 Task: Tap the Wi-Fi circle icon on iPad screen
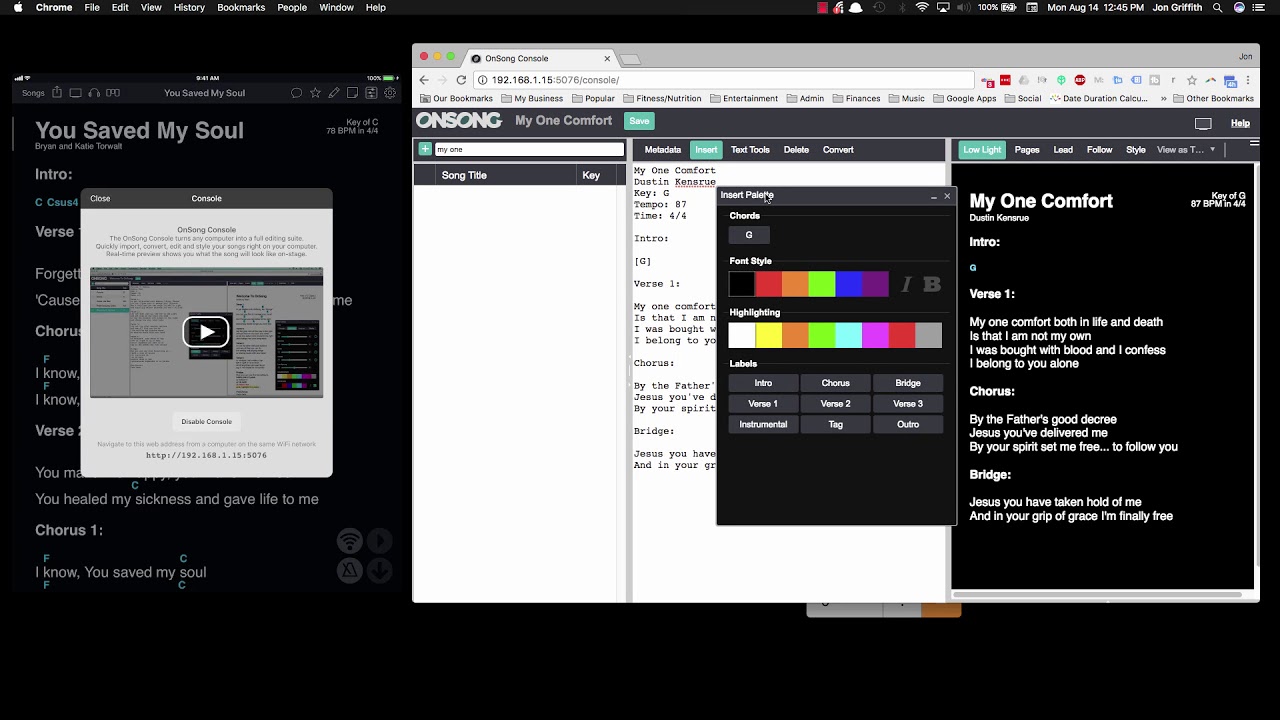tap(349, 541)
